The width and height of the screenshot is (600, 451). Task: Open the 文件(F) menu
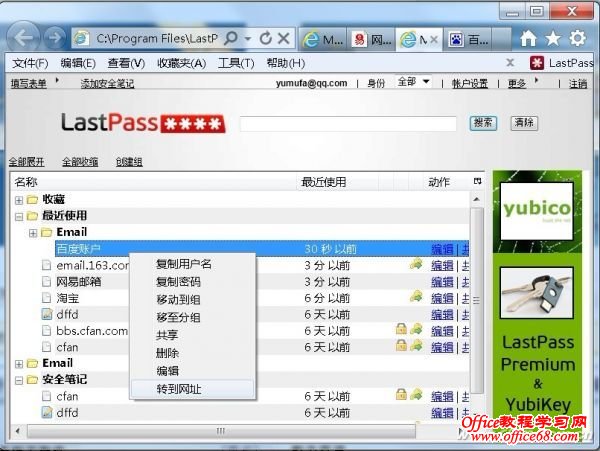point(30,63)
